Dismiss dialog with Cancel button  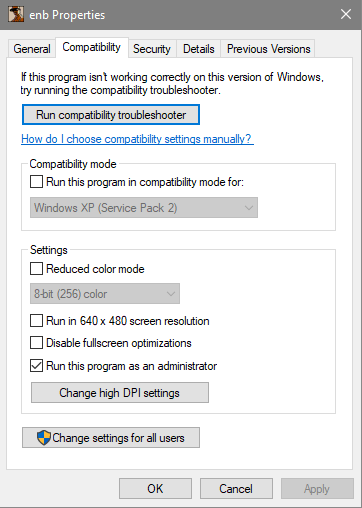point(236,489)
